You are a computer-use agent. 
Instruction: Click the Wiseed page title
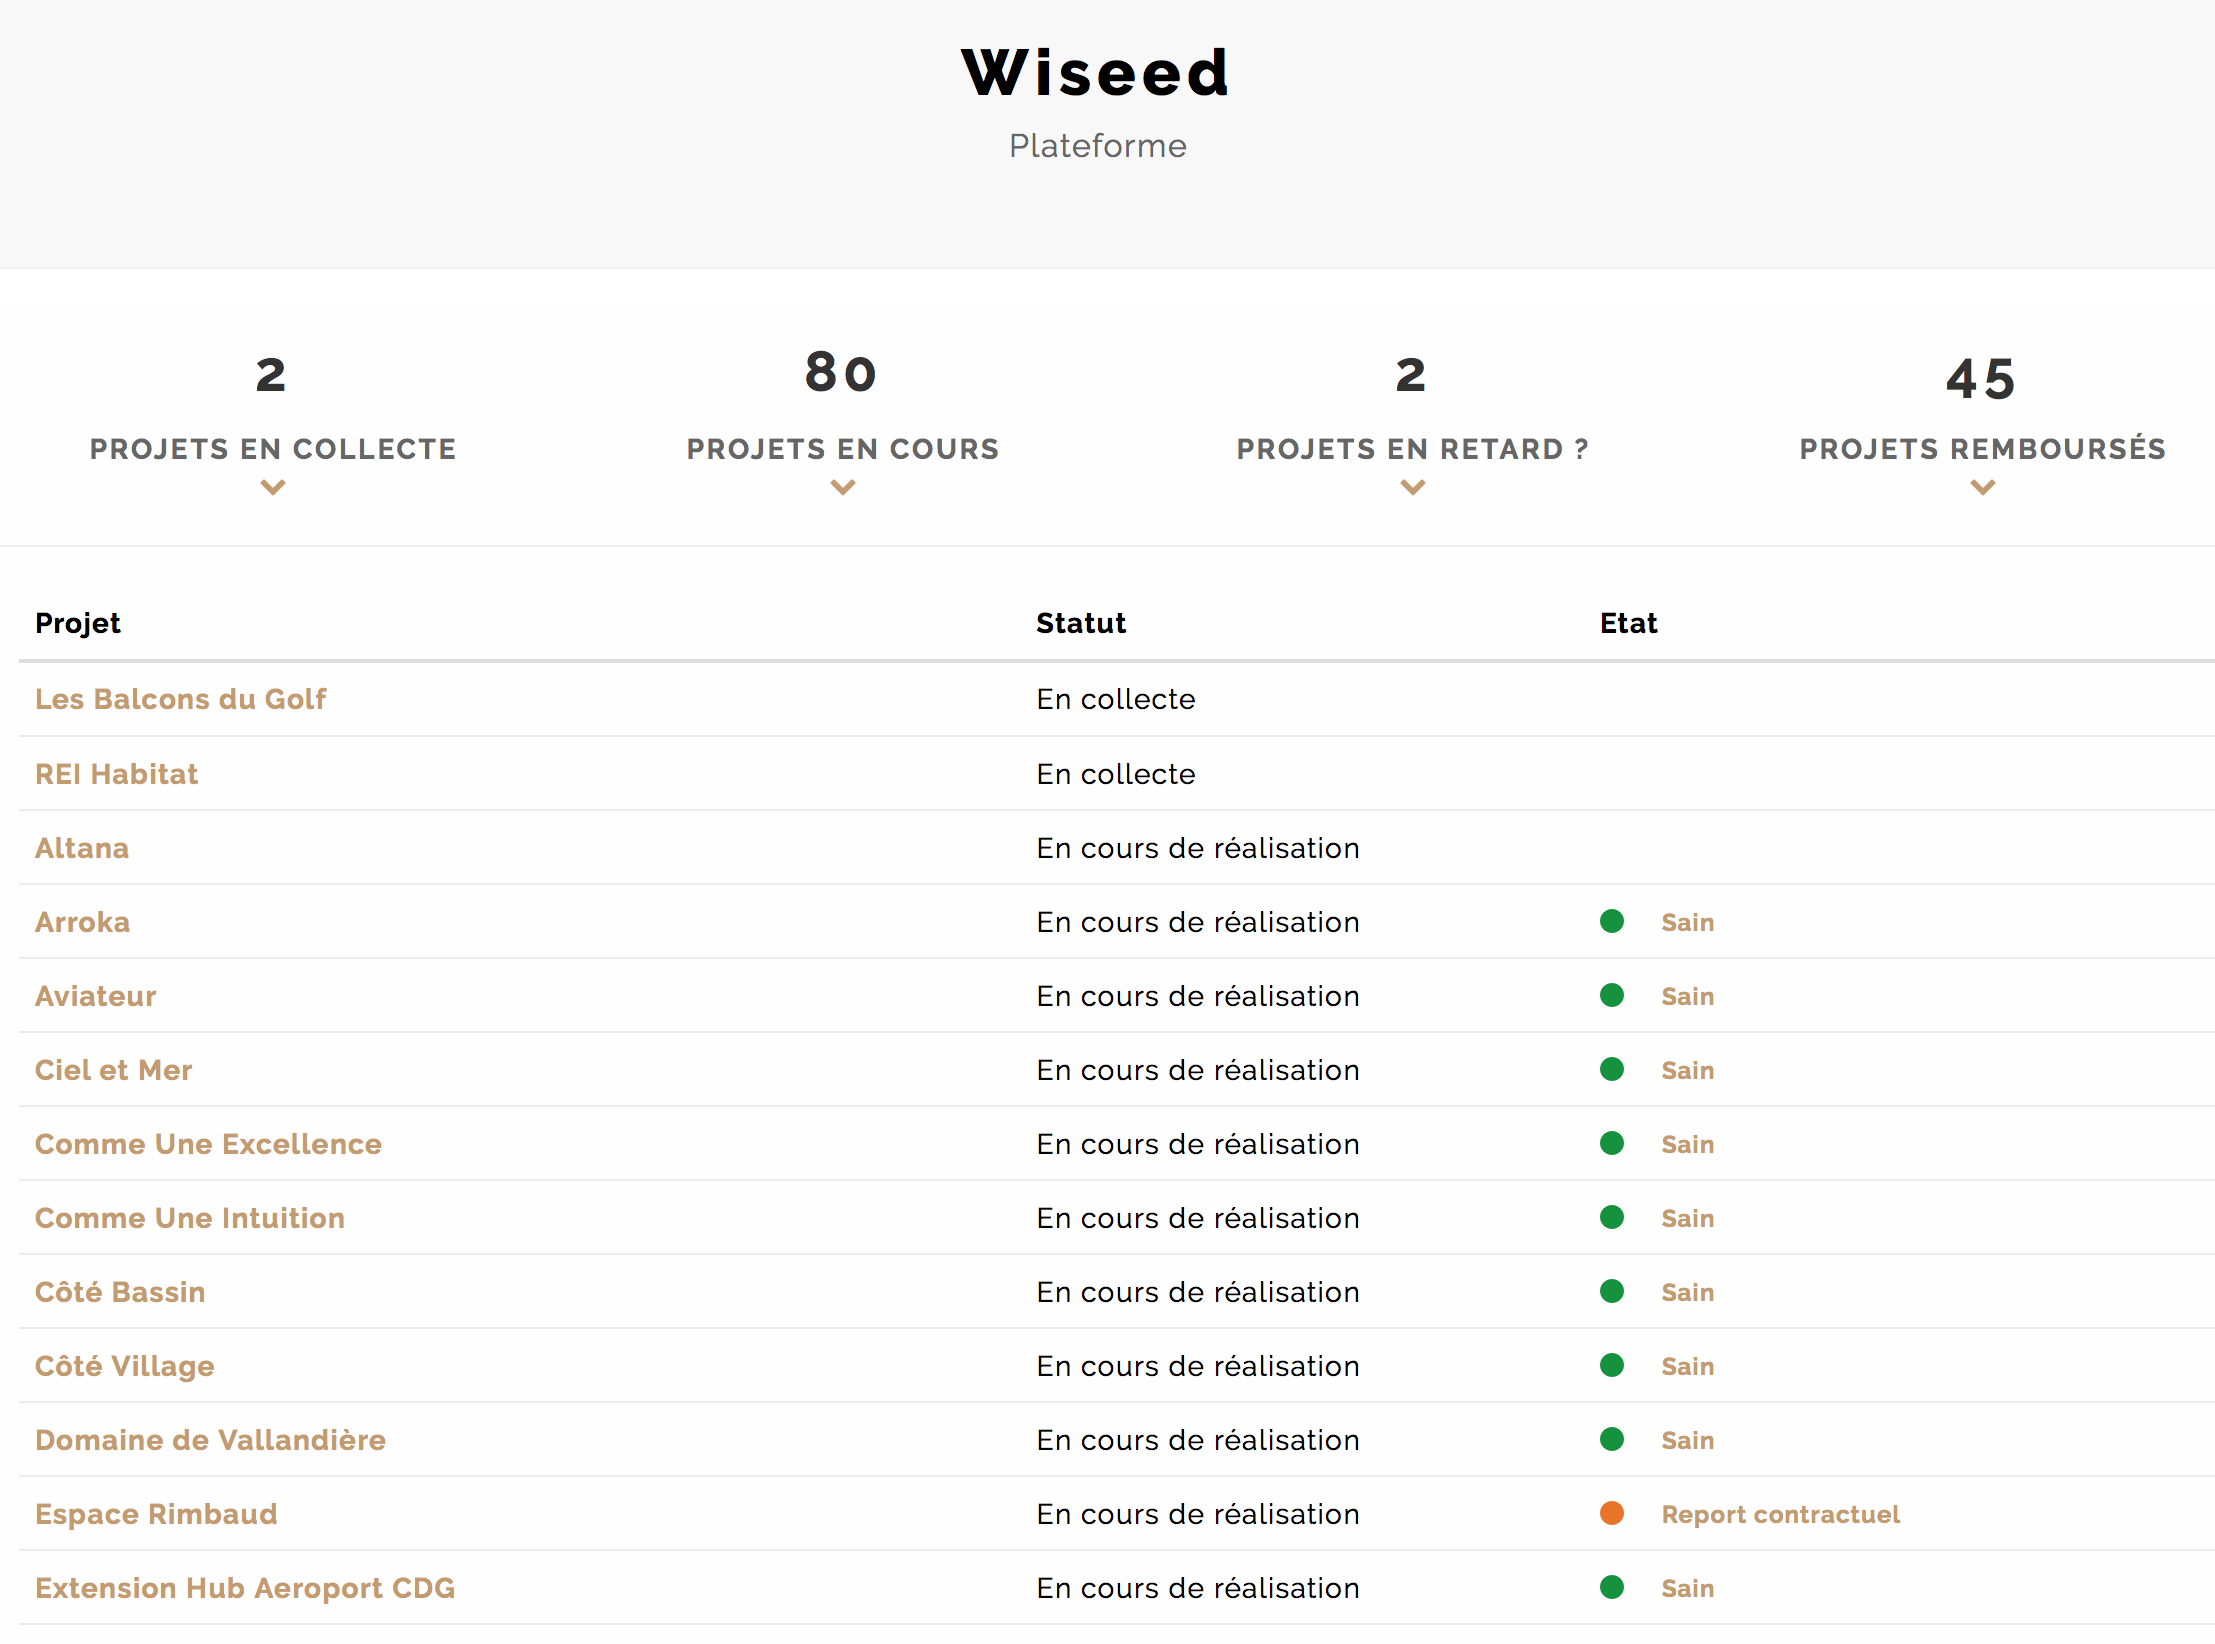1096,73
